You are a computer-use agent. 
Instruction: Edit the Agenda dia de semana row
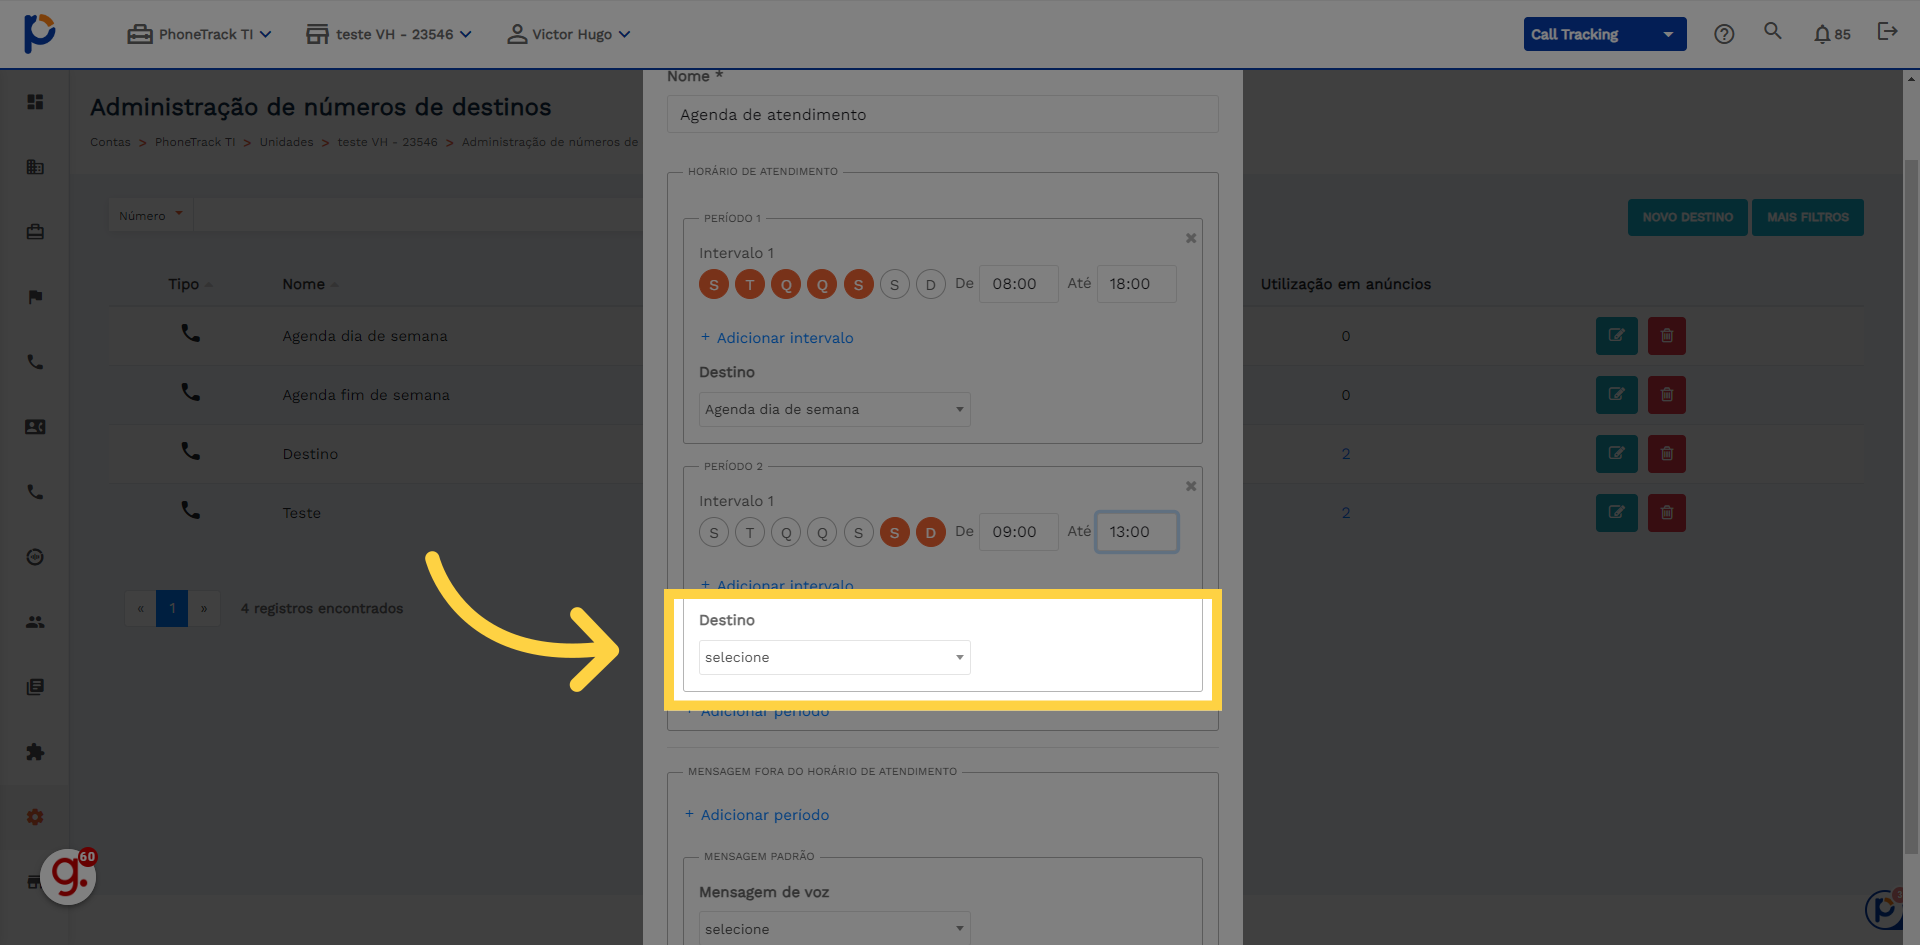click(x=1617, y=336)
